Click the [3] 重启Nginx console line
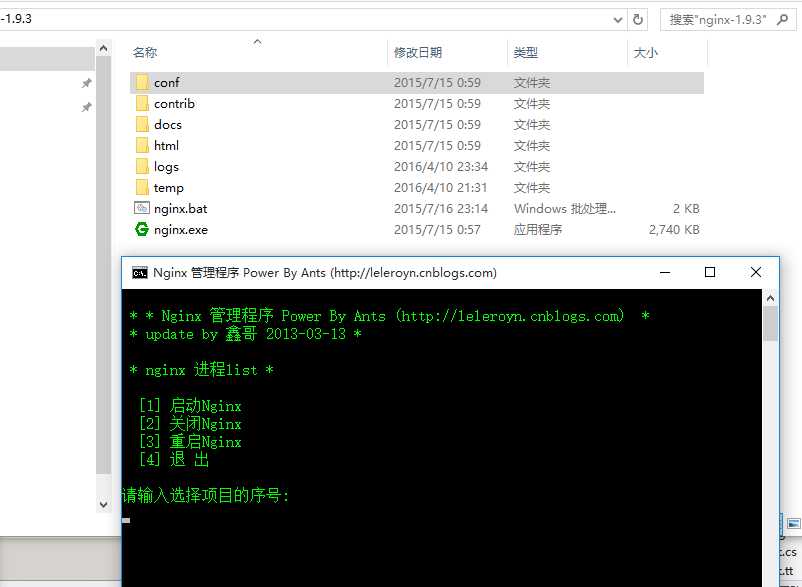802x587 pixels. (x=190, y=441)
